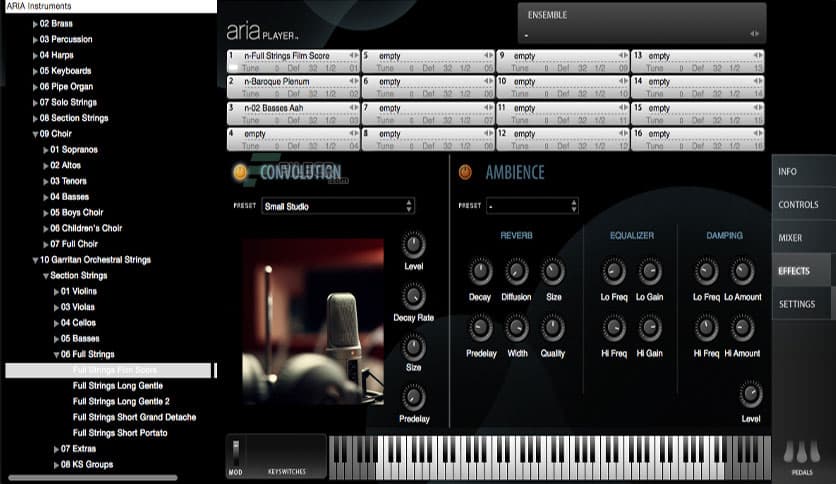836x484 pixels.
Task: Open slot 2 Baroque Plenum instrument menu
Action: [353, 81]
